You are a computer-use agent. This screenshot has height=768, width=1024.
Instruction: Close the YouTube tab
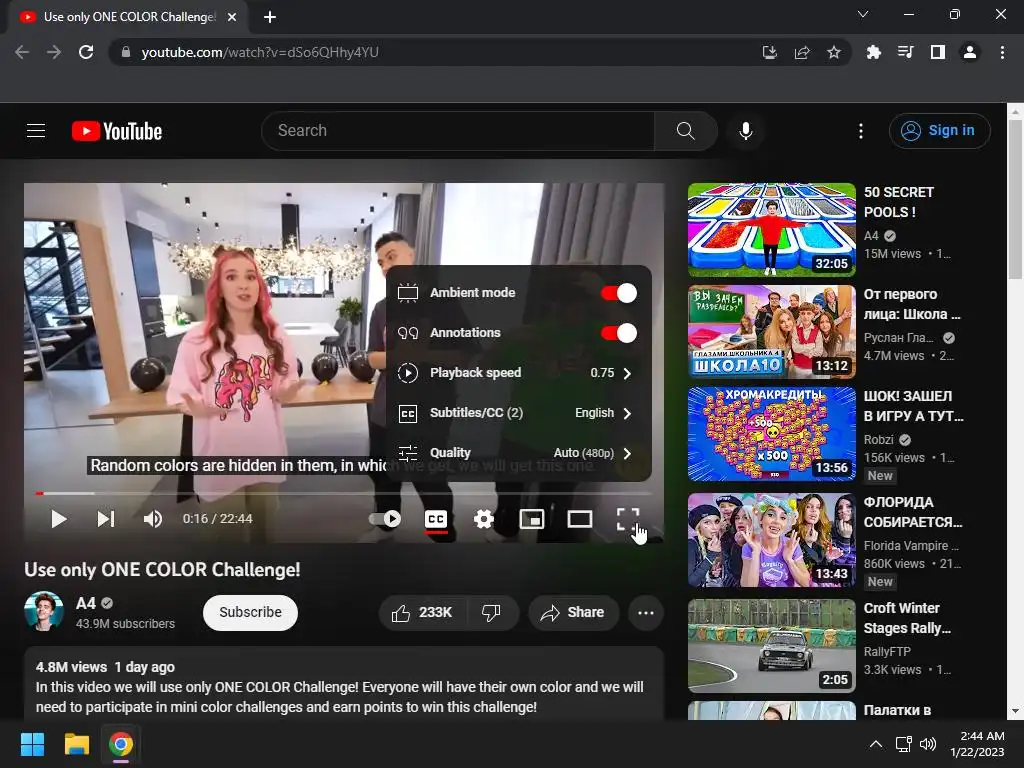coord(232,17)
